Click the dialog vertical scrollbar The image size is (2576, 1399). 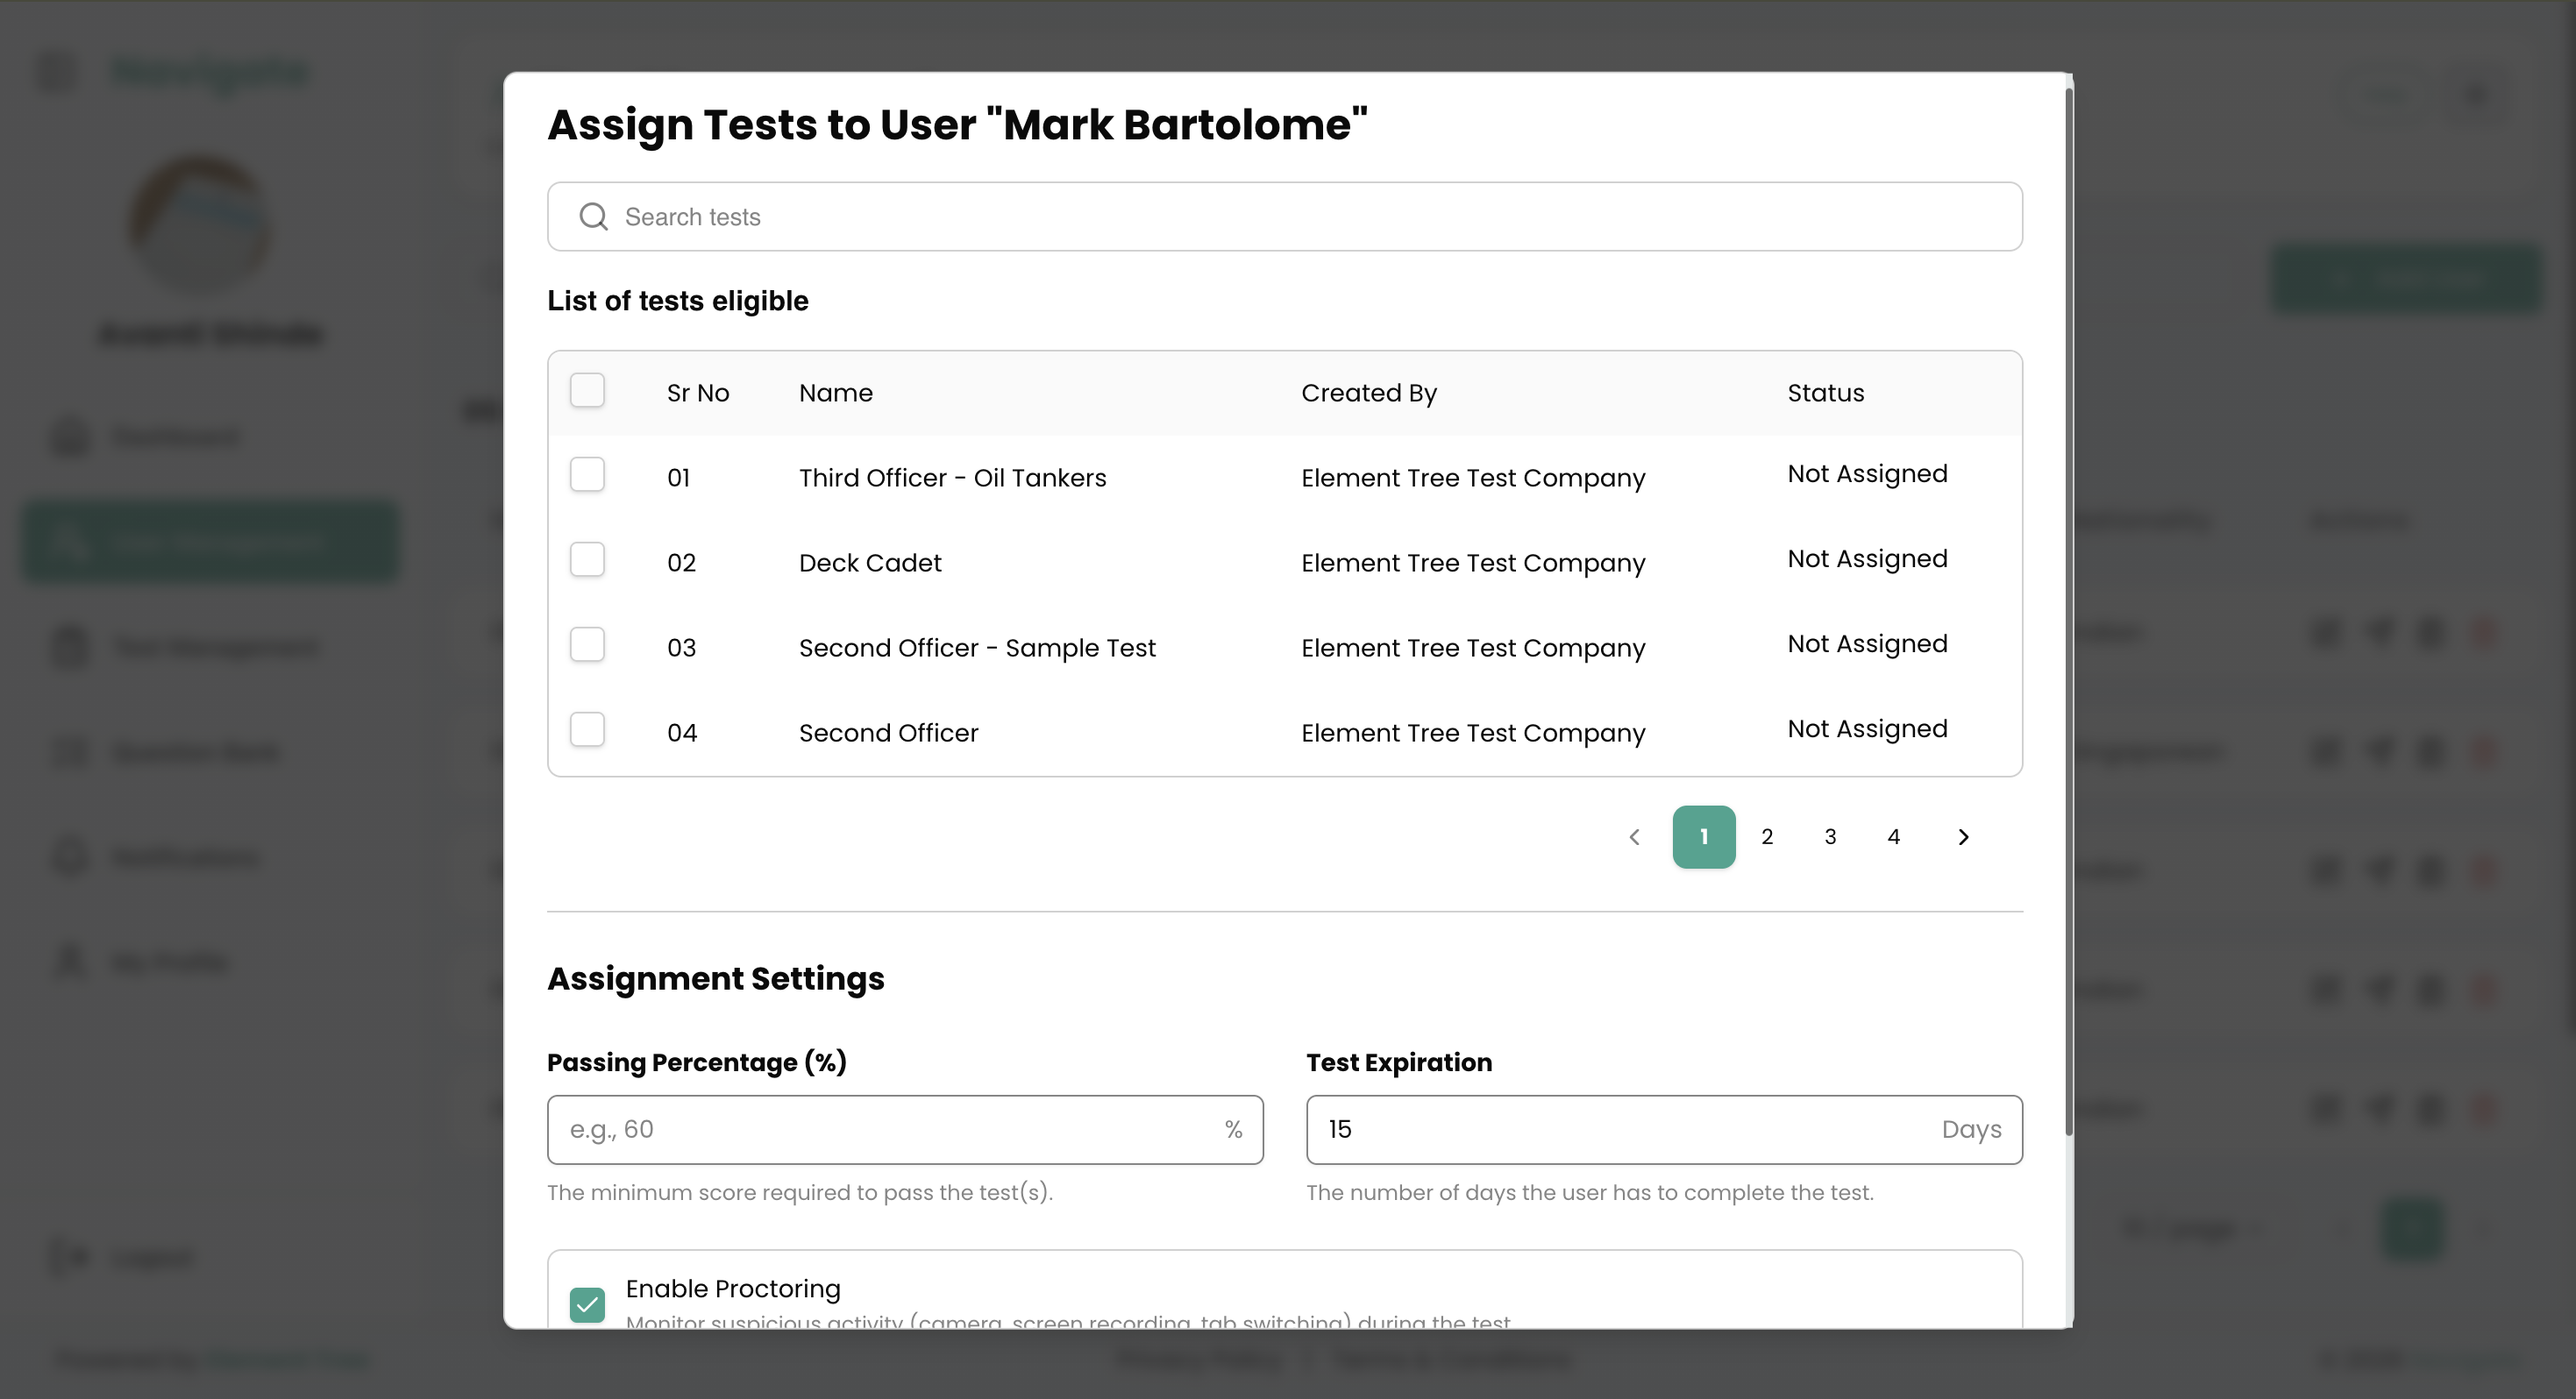(2068, 610)
